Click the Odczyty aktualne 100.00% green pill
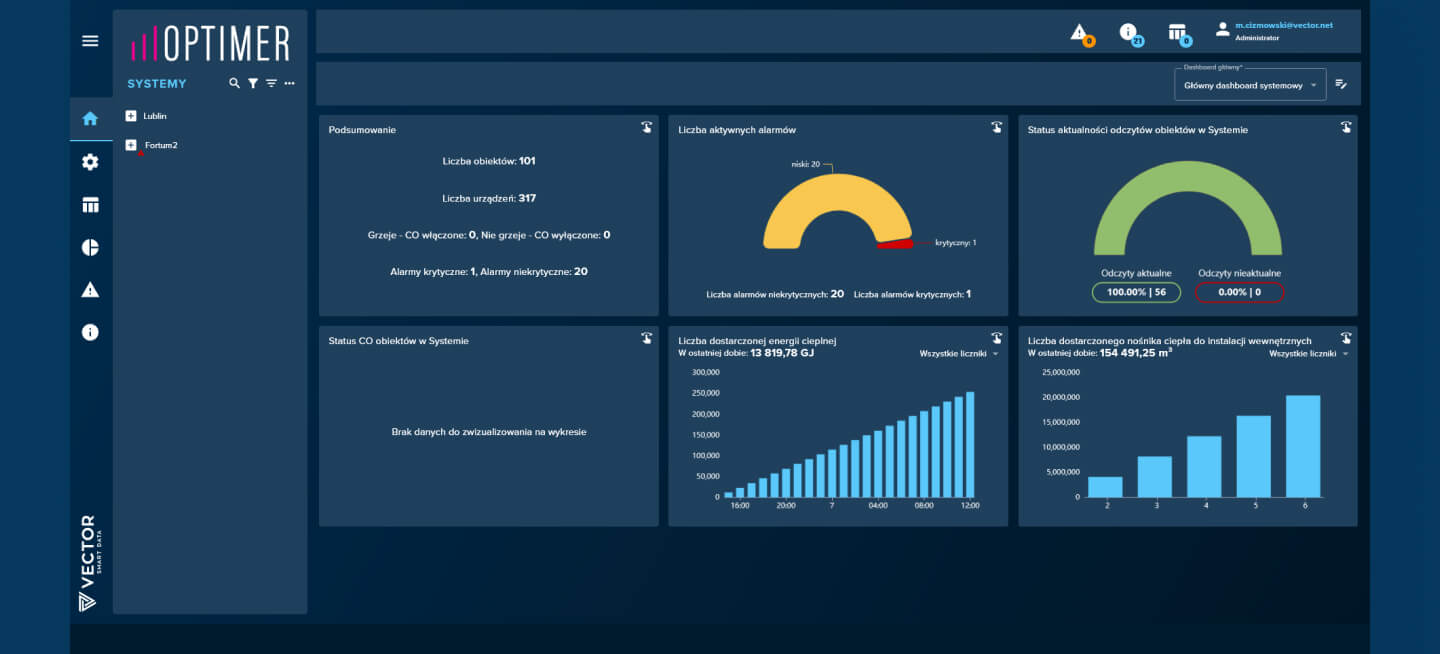 click(x=1137, y=293)
